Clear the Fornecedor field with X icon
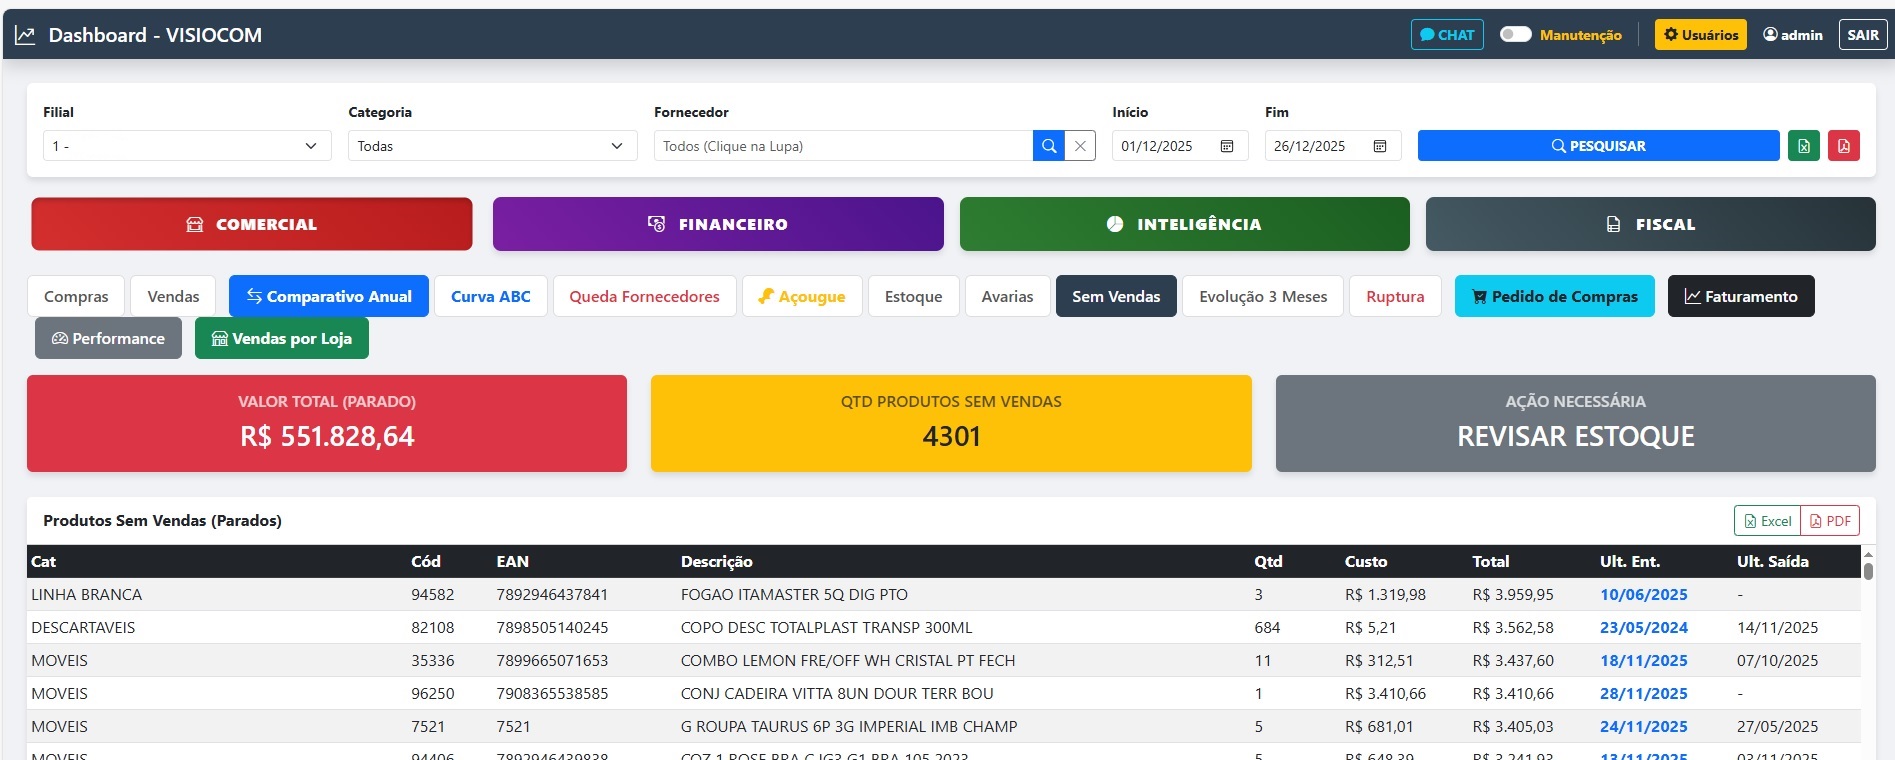This screenshot has height=760, width=1895. point(1080,146)
